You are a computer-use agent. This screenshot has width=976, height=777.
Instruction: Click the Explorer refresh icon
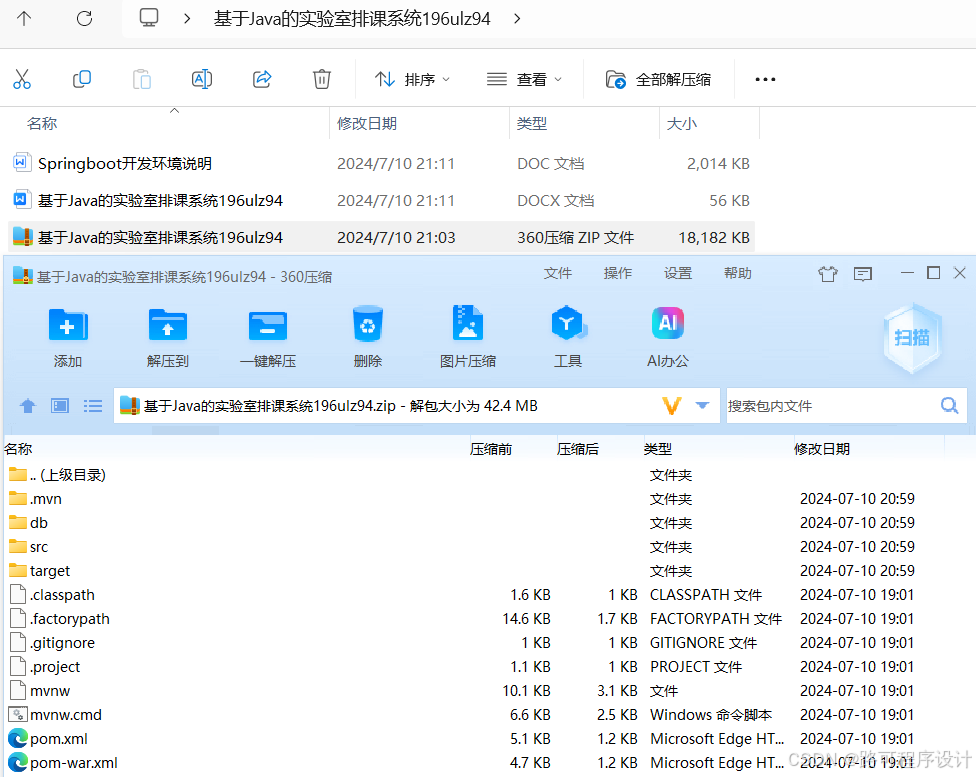(x=84, y=19)
